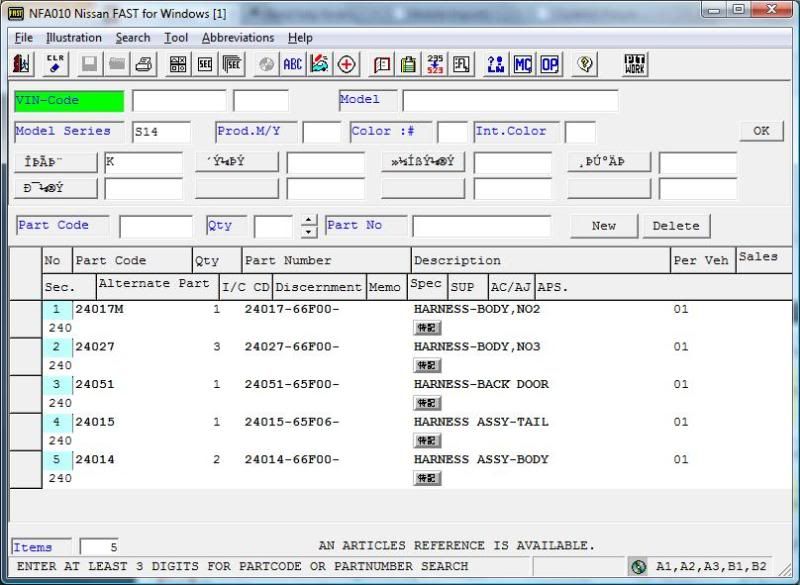The height and width of the screenshot is (585, 800).
Task: Click the printer icon in toolbar
Action: pos(144,64)
